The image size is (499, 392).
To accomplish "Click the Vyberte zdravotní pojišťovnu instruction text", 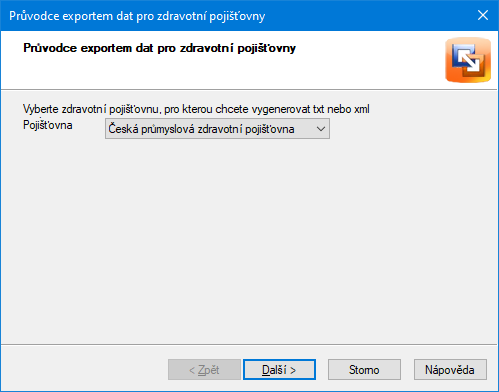I will 196,109.
